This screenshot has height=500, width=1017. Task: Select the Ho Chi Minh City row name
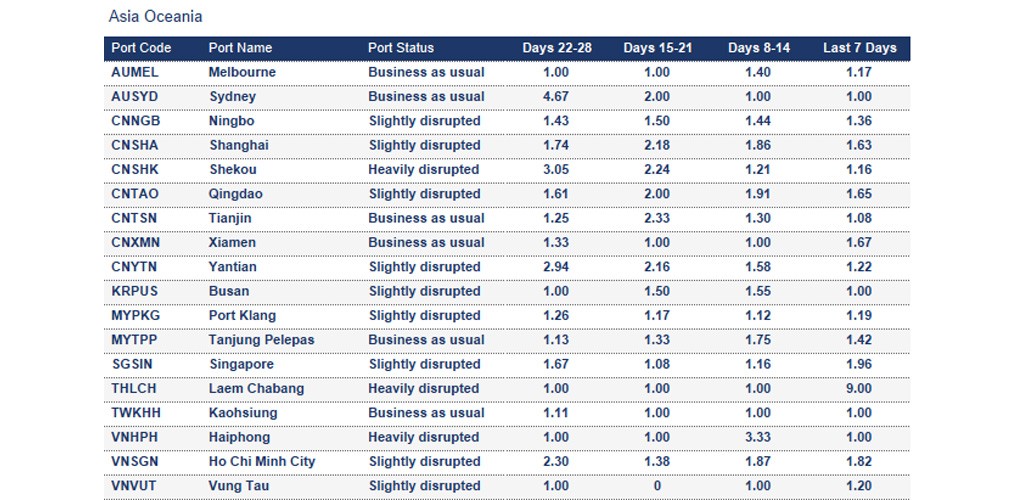[x=262, y=462]
